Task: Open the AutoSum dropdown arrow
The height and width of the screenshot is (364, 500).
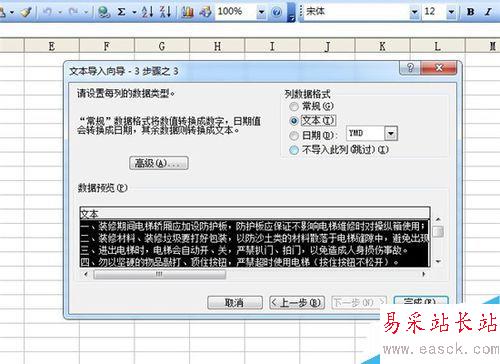Action: [x=134, y=13]
